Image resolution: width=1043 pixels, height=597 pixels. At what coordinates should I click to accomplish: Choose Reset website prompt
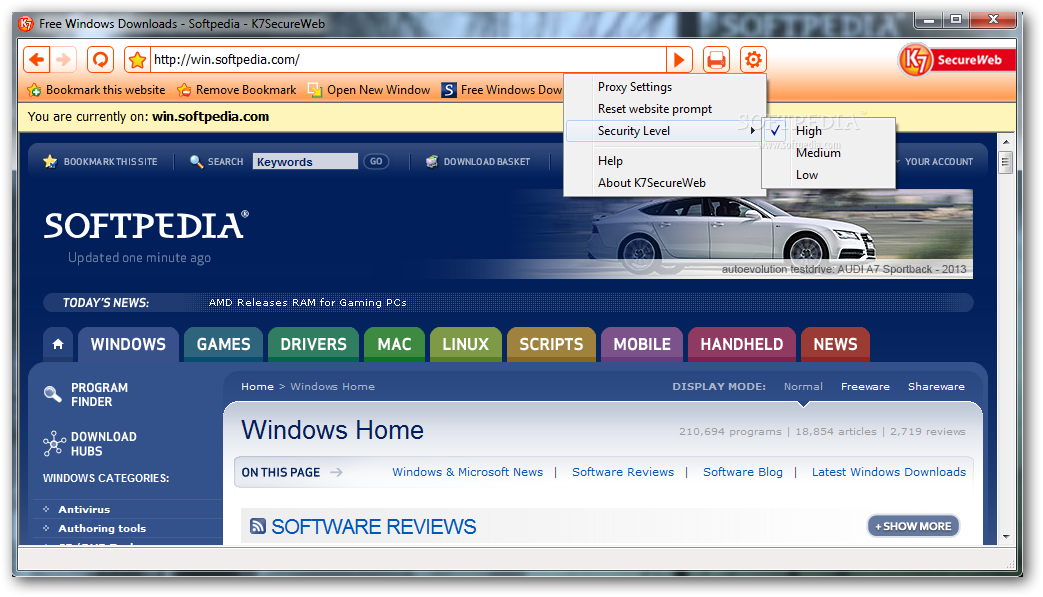click(664, 109)
